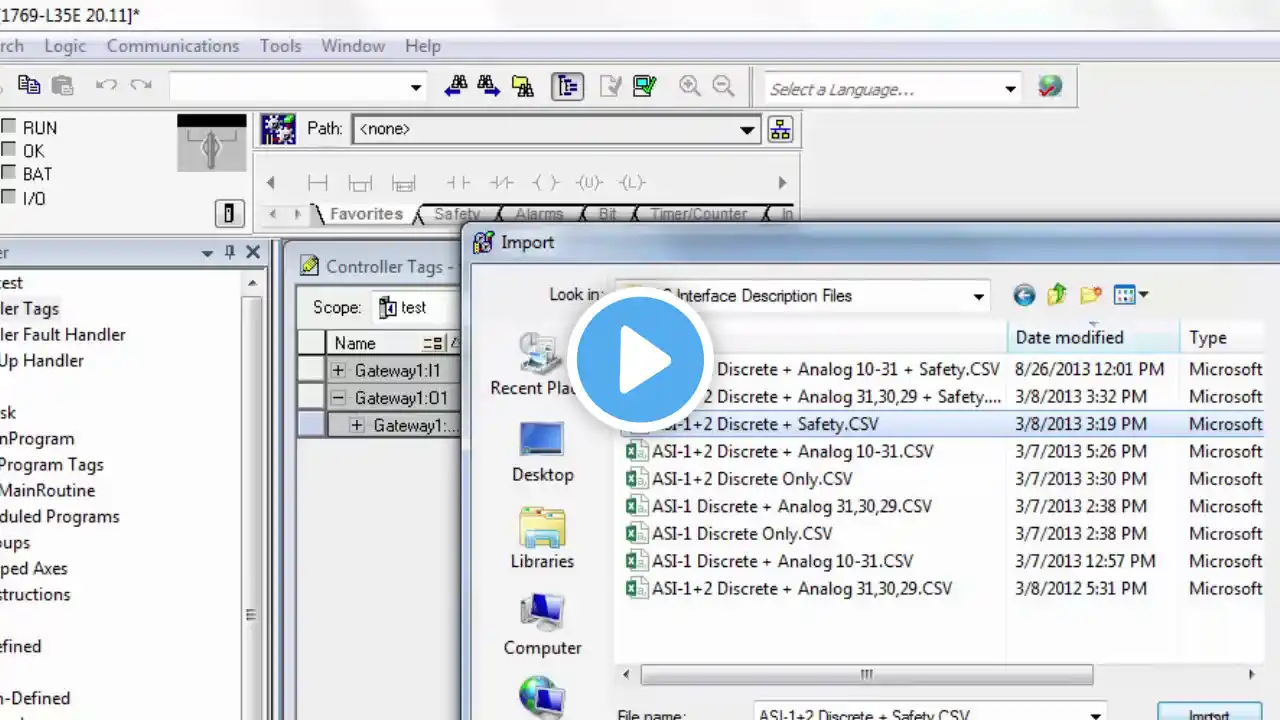Insert an Output Unlatch (U) coil
Screen dimensions: 1280x720
(x=589, y=183)
